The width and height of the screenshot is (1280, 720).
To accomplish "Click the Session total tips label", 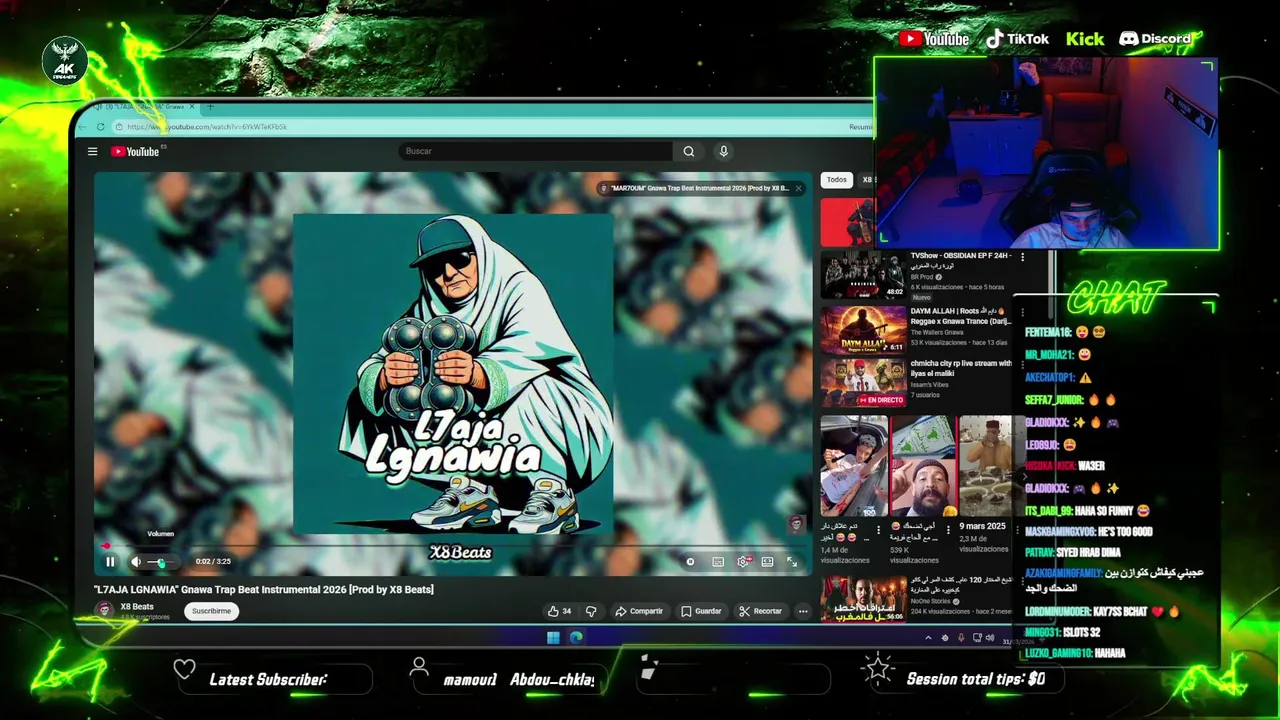I will pos(976,679).
